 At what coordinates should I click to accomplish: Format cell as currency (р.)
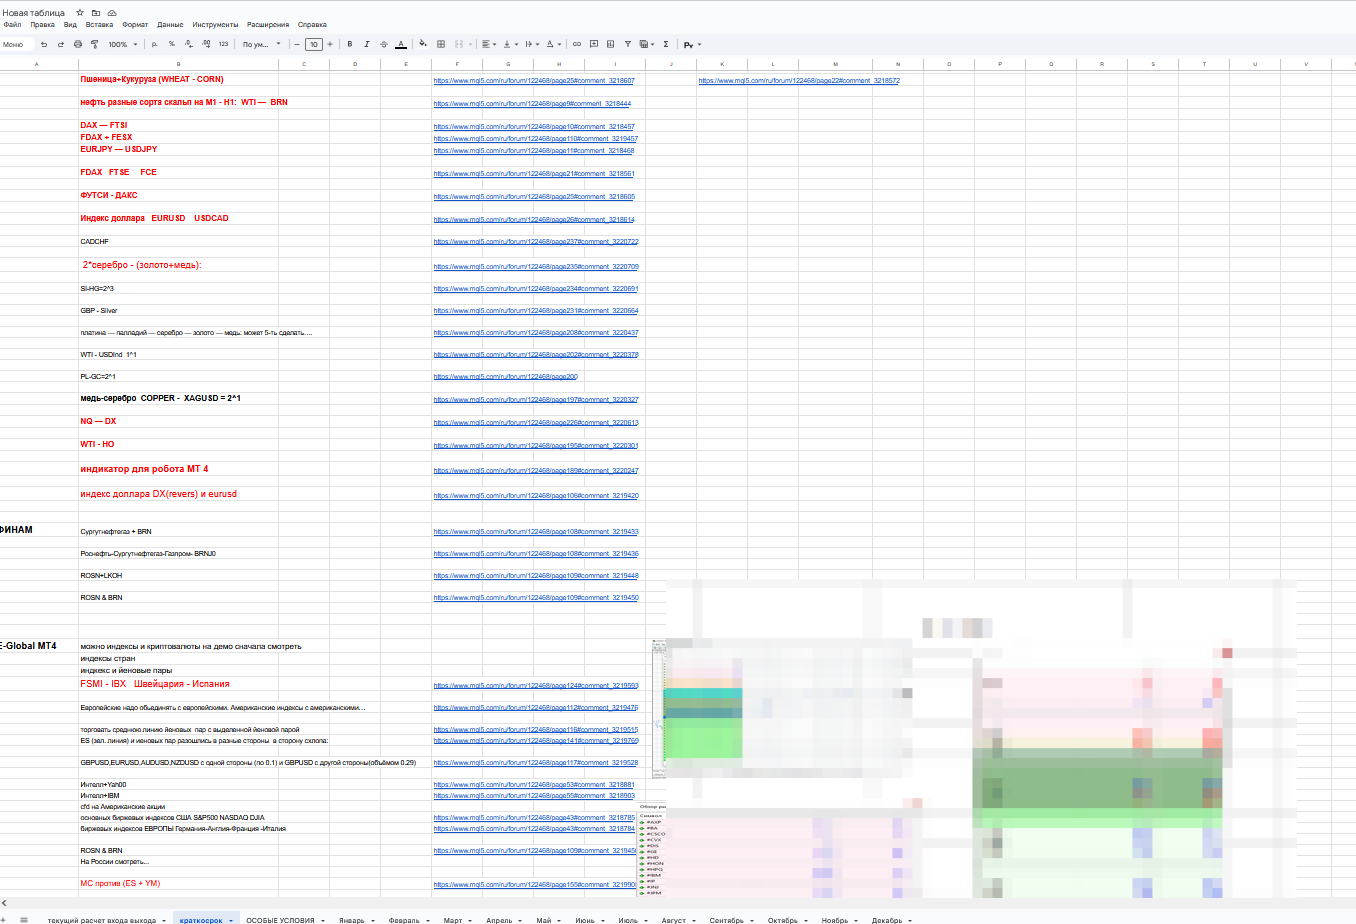[x=154, y=44]
